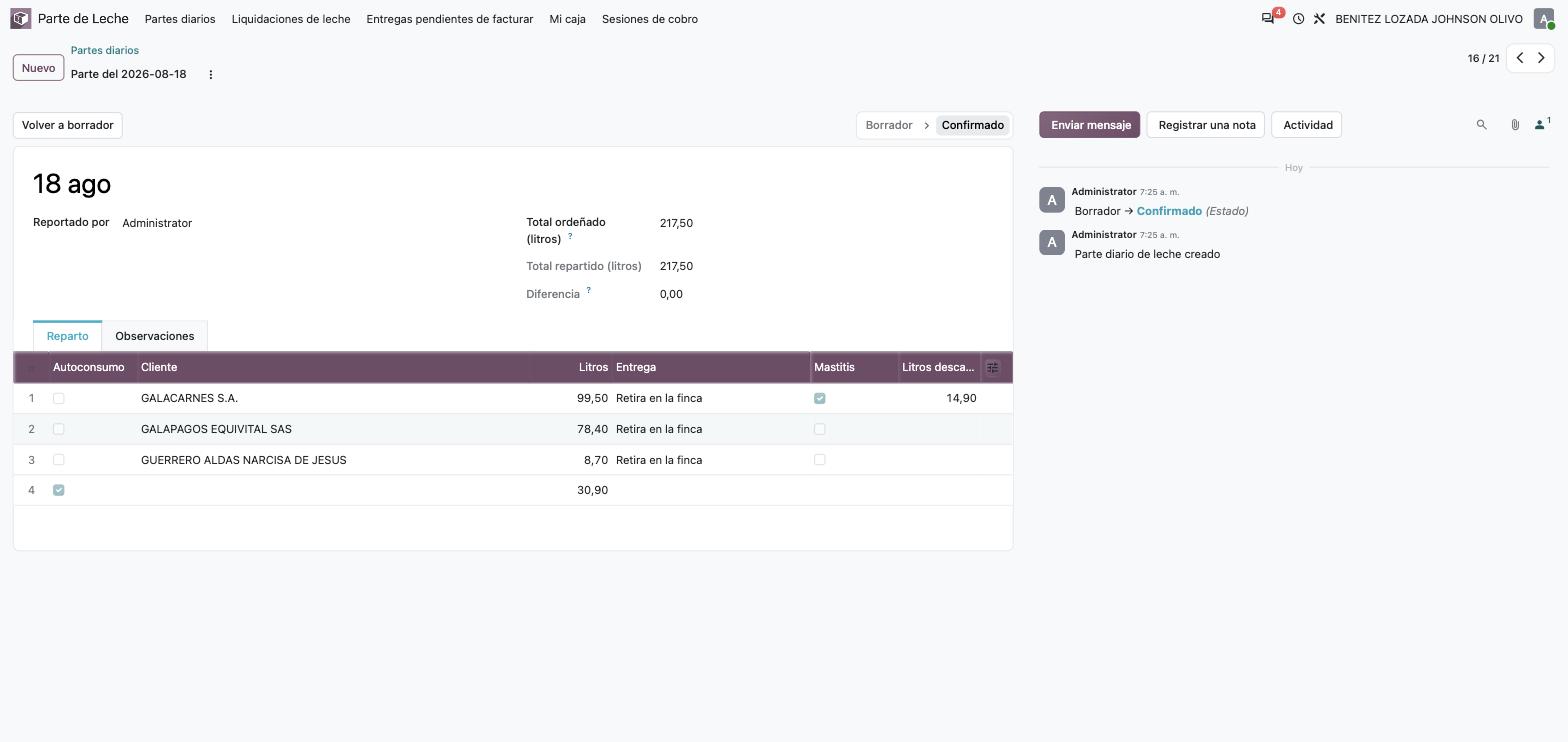Switch to the Observaciones tab
1568x742 pixels.
click(x=155, y=336)
